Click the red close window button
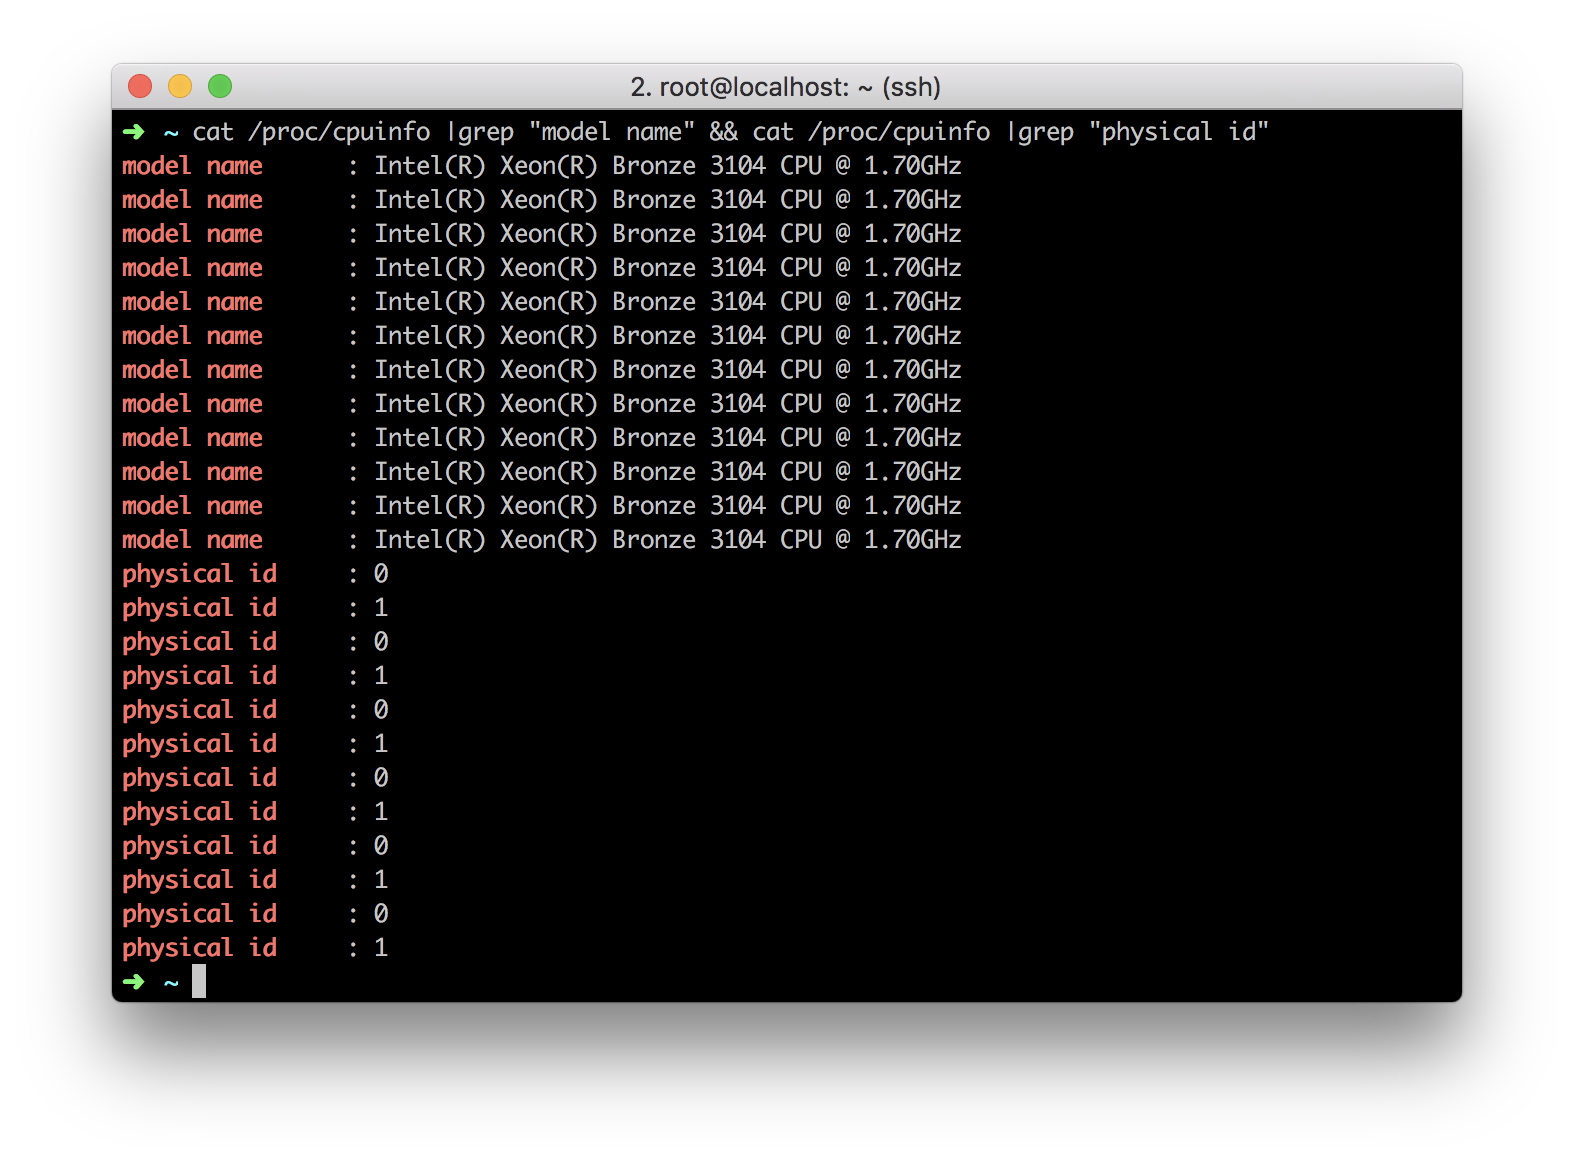The image size is (1574, 1162). click(x=140, y=87)
